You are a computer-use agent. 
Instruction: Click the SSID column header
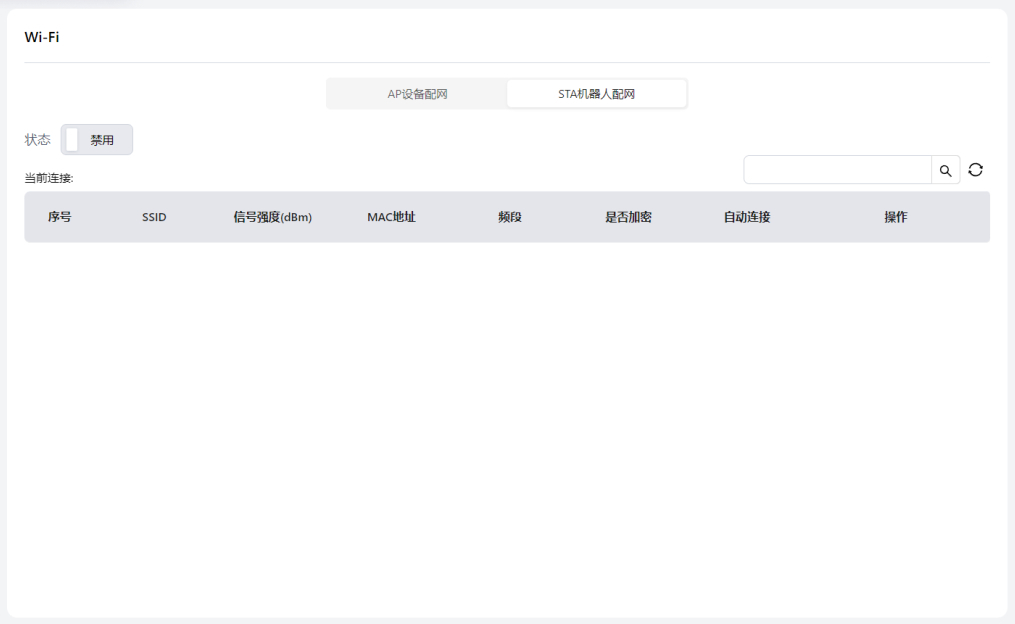[x=154, y=217]
